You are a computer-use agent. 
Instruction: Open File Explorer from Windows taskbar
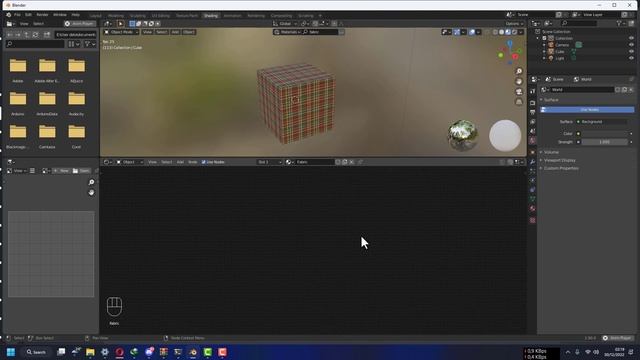pyautogui.click(x=90, y=352)
